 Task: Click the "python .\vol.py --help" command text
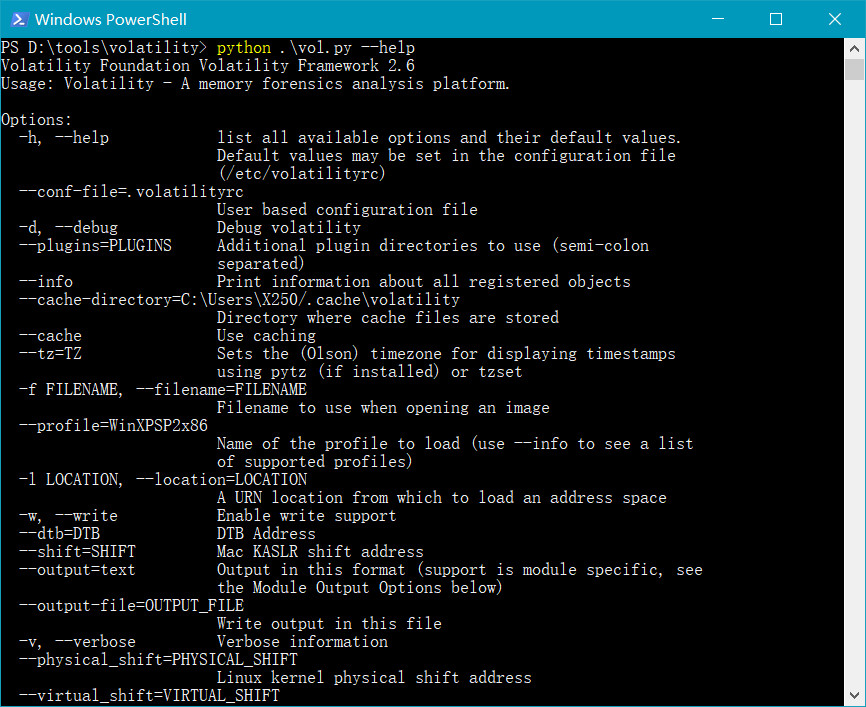tap(316, 48)
